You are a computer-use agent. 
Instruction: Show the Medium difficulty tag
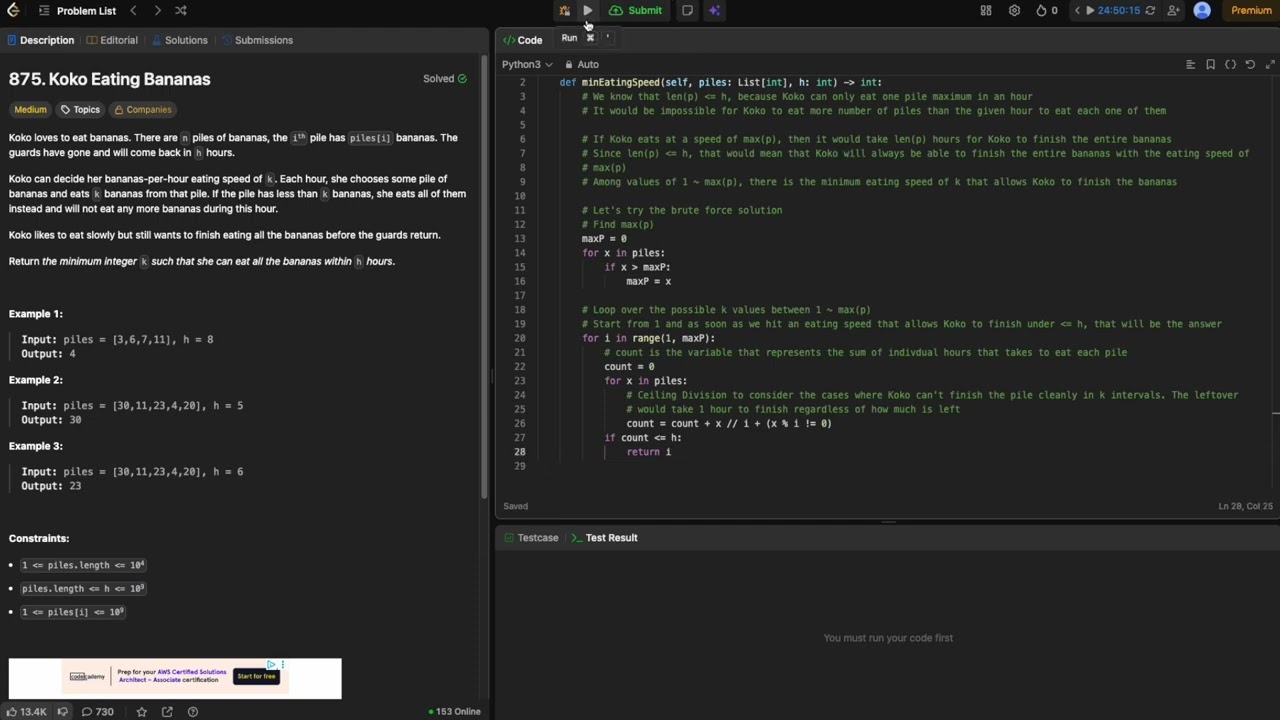30,109
